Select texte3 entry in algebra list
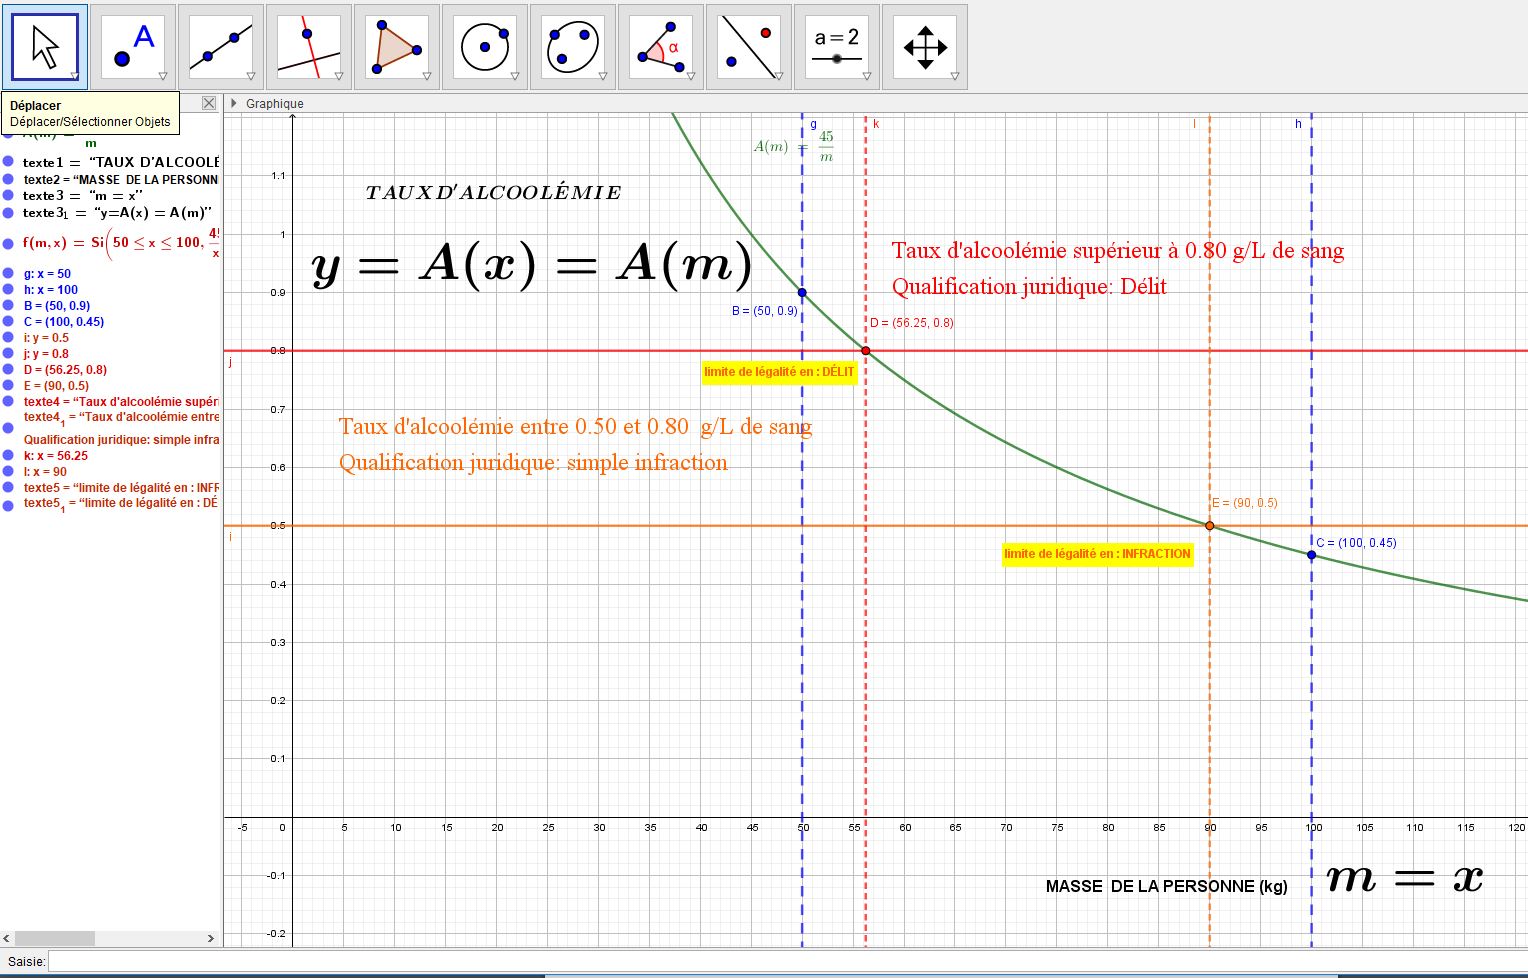Viewport: 1528px width, 978px height. [x=83, y=196]
